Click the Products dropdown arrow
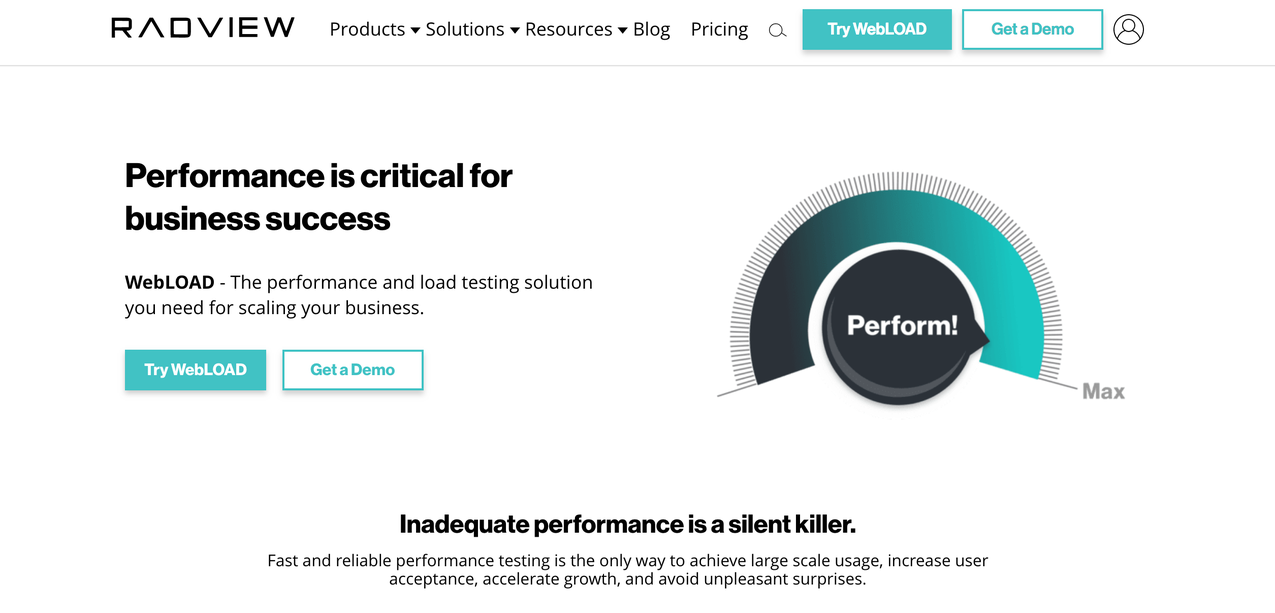The height and width of the screenshot is (613, 1275). point(414,30)
